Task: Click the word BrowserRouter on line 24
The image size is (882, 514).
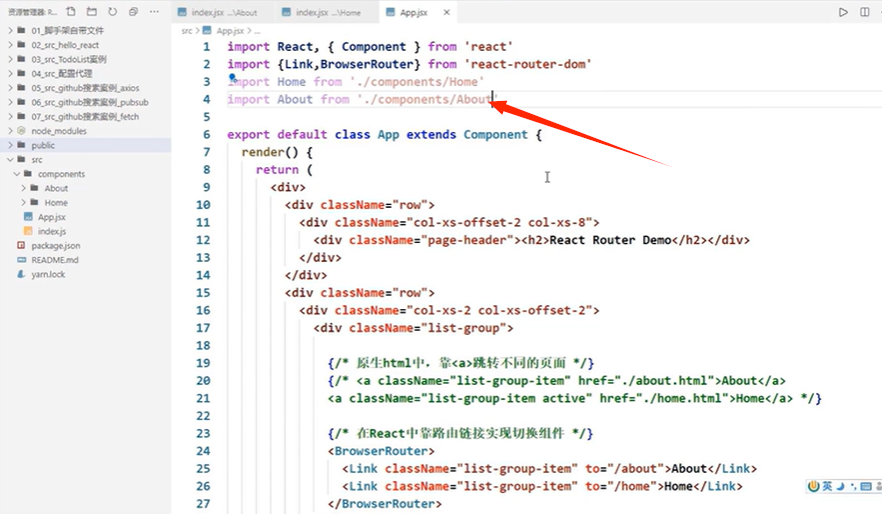Action: pos(381,451)
